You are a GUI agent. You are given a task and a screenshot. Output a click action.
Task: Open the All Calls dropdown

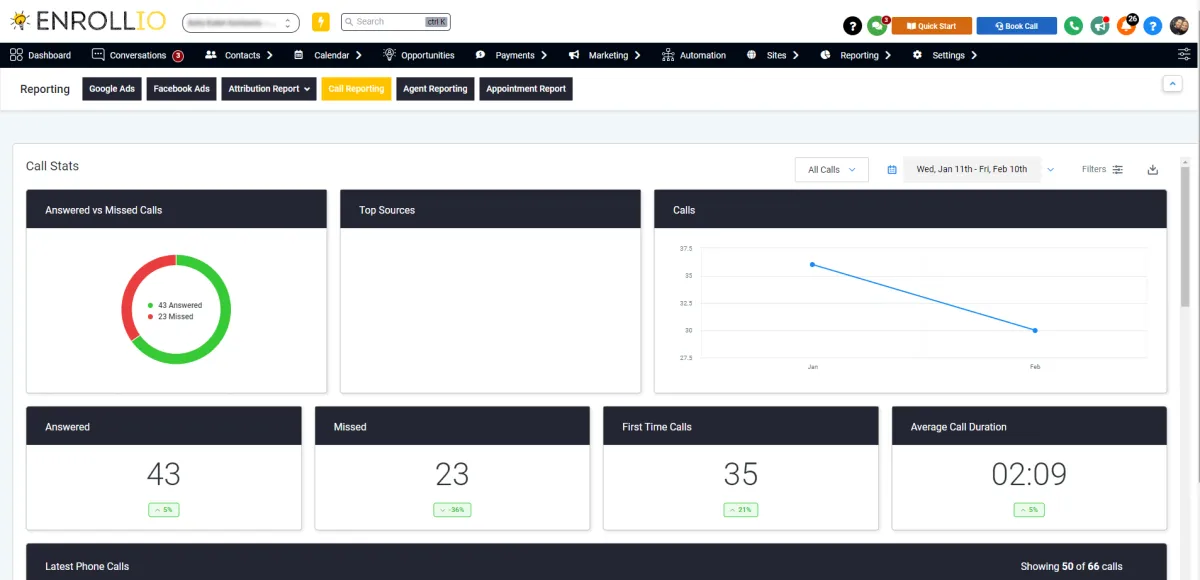(x=832, y=170)
